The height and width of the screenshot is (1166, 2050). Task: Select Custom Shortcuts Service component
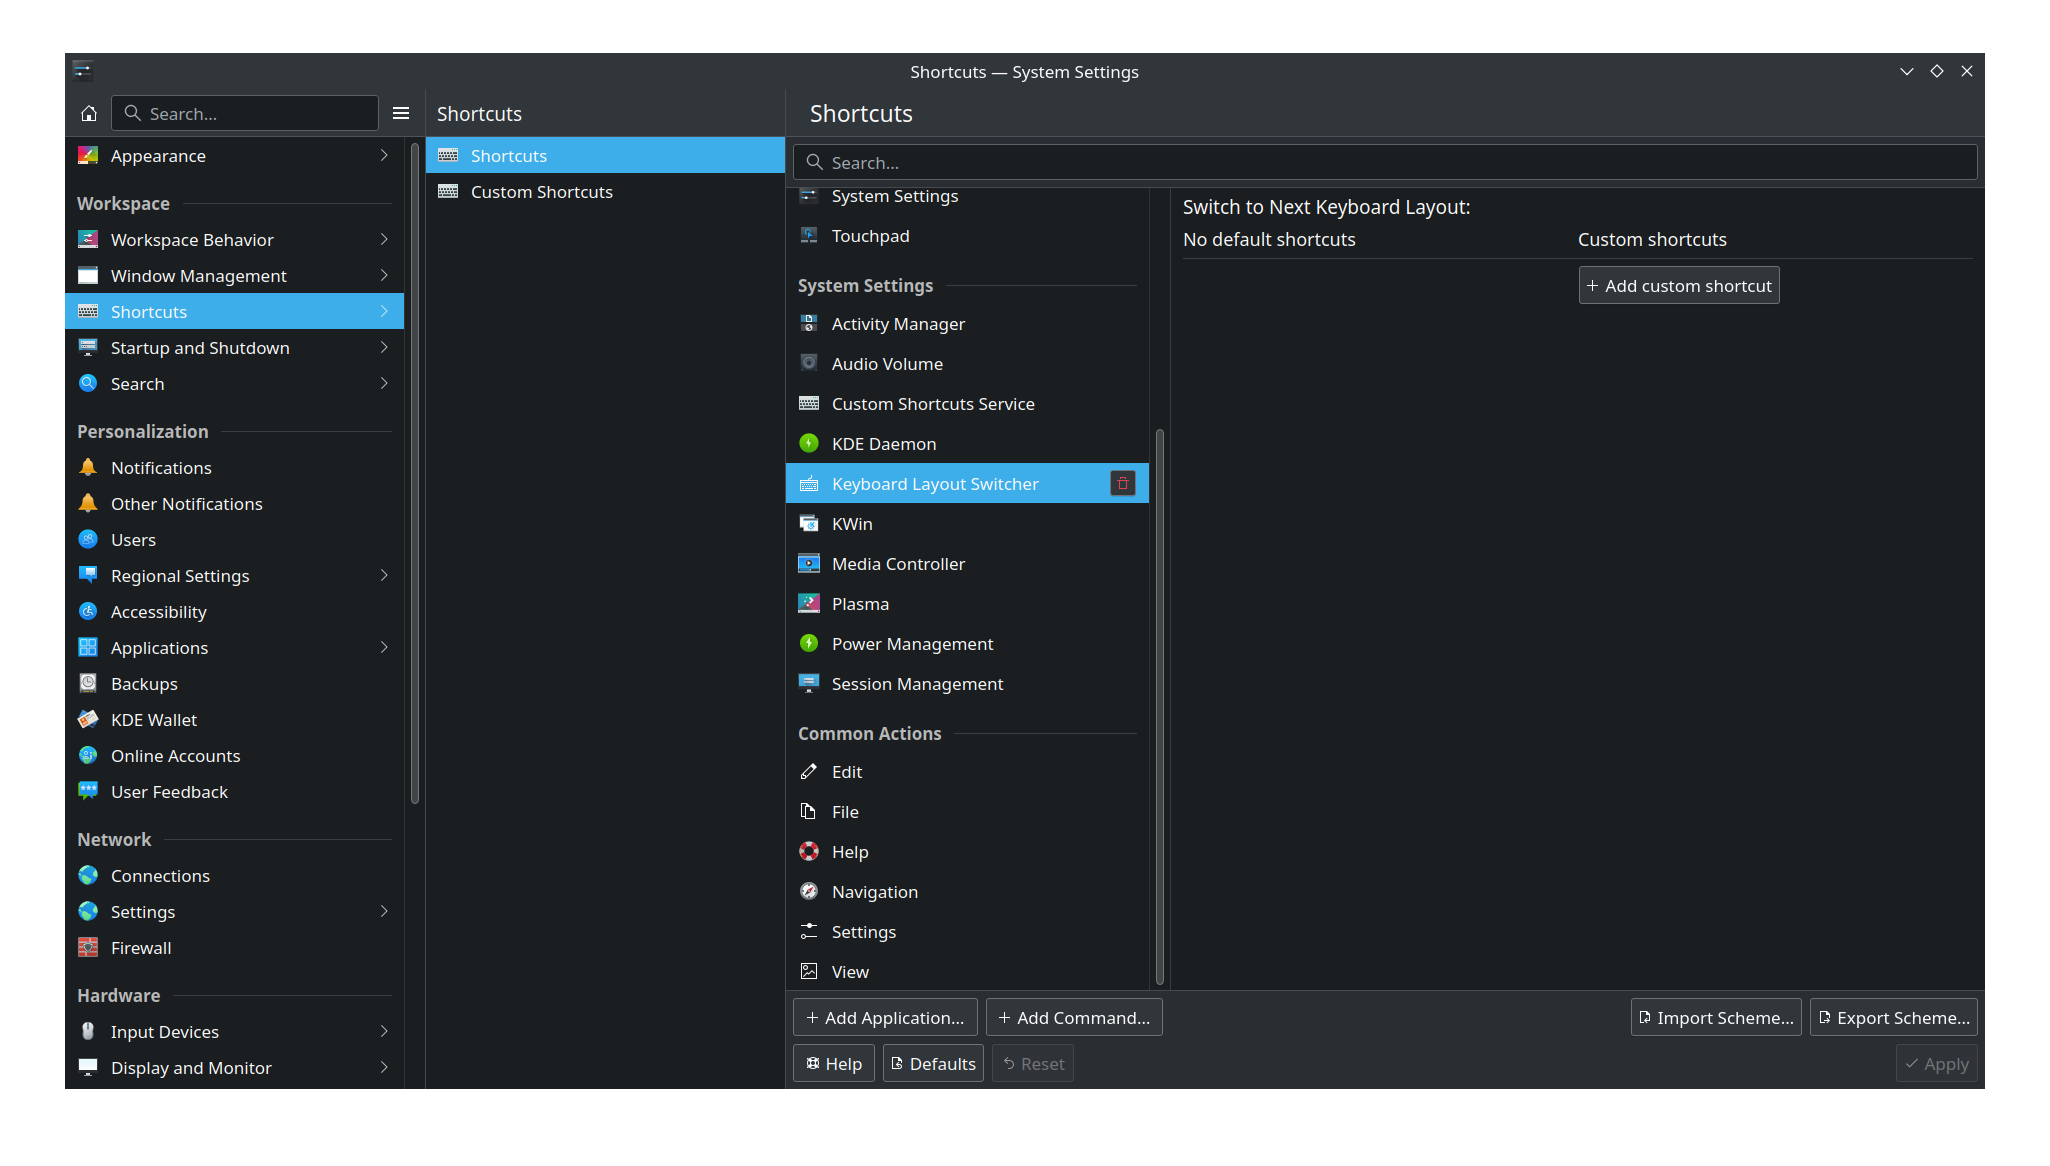point(967,404)
